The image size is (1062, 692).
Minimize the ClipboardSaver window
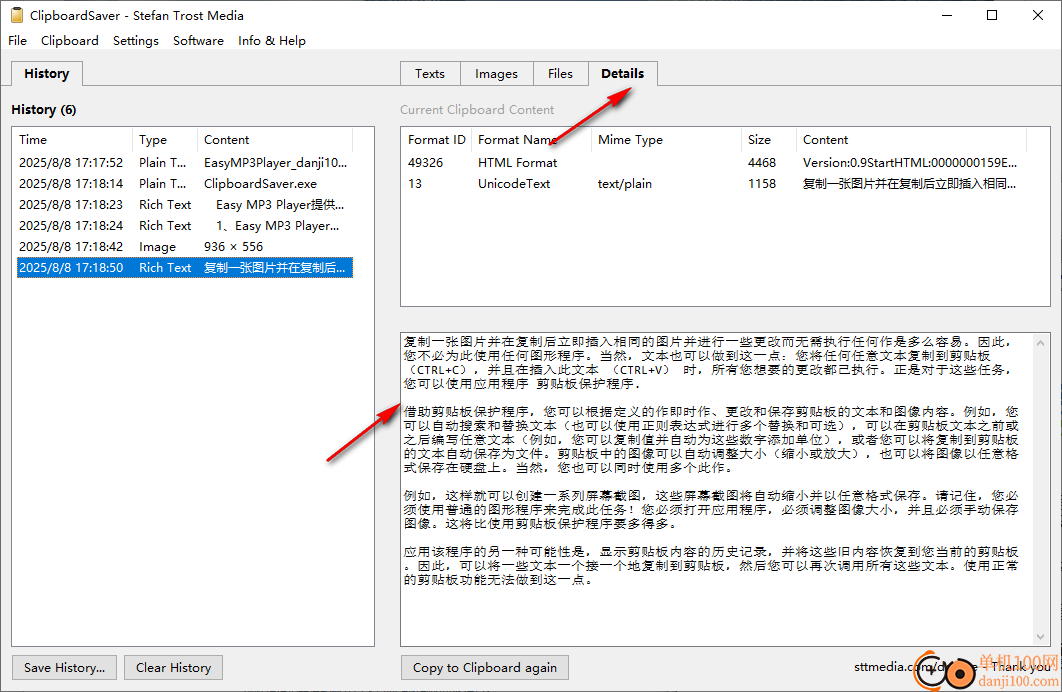(947, 15)
